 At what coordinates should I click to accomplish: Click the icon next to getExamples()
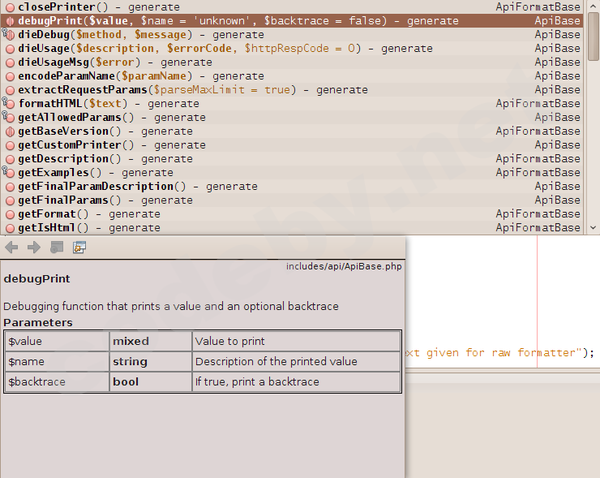(x=9, y=173)
